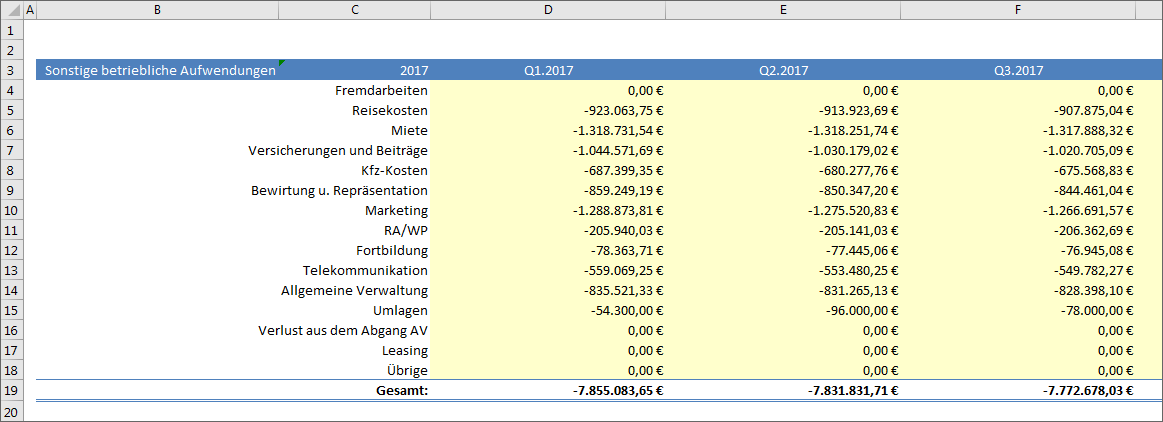This screenshot has height=422, width=1163.
Task: Click the green indicator triangle in cell B3
Action: [x=282, y=63]
